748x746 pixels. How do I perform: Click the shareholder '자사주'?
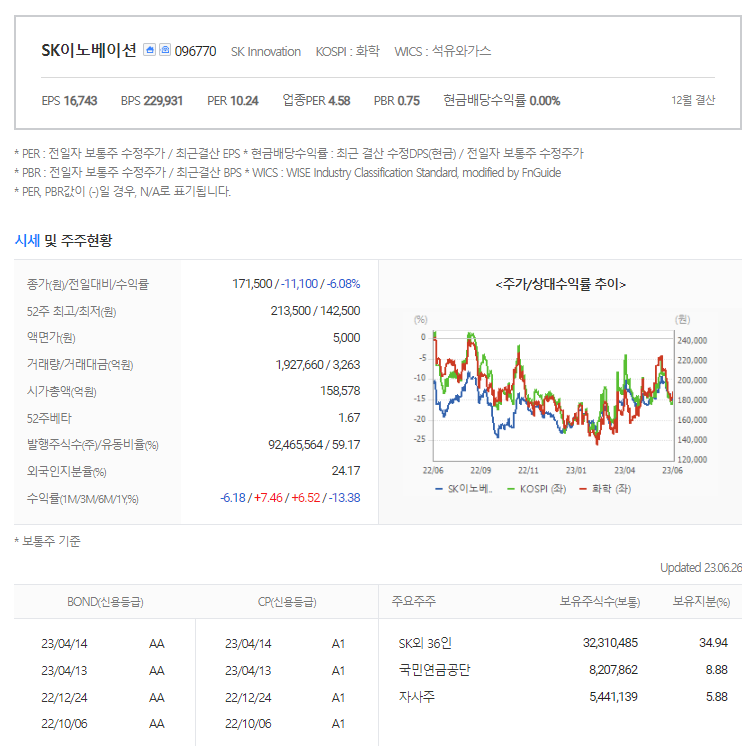coord(416,697)
